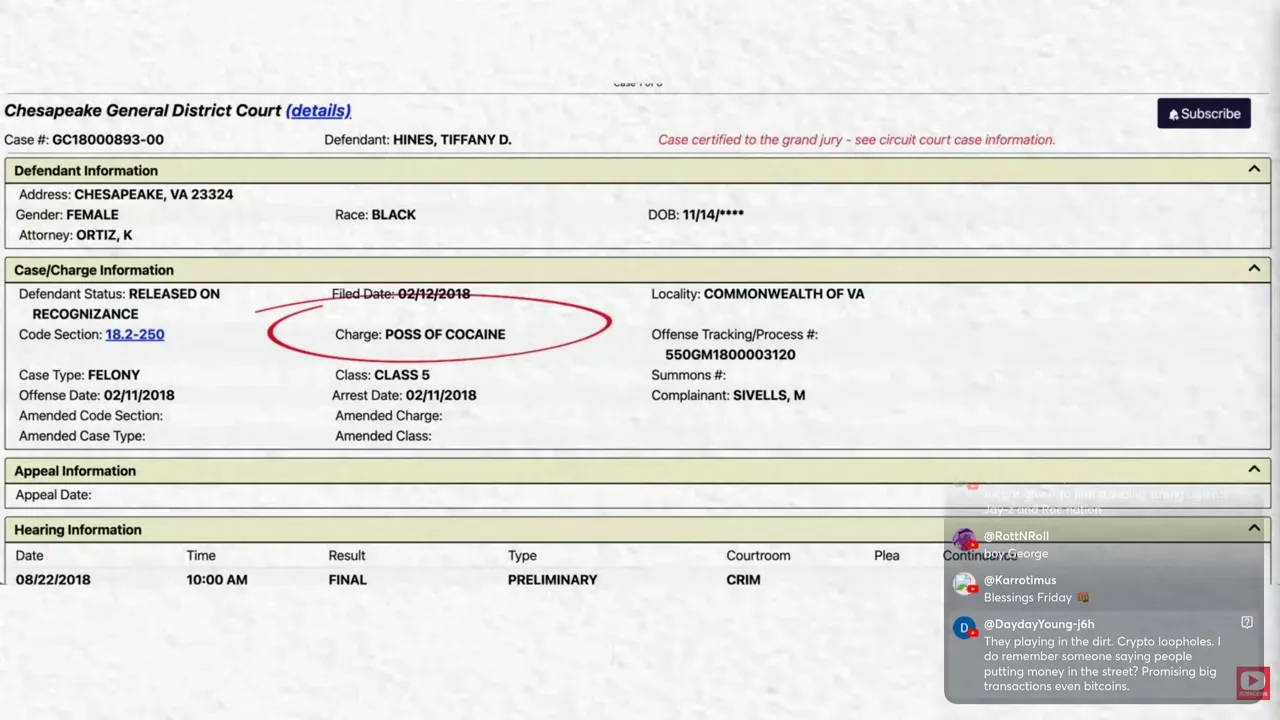Screen dimensions: 1280x720
Task: Select the hearing result "FINAL"
Action: tap(348, 579)
